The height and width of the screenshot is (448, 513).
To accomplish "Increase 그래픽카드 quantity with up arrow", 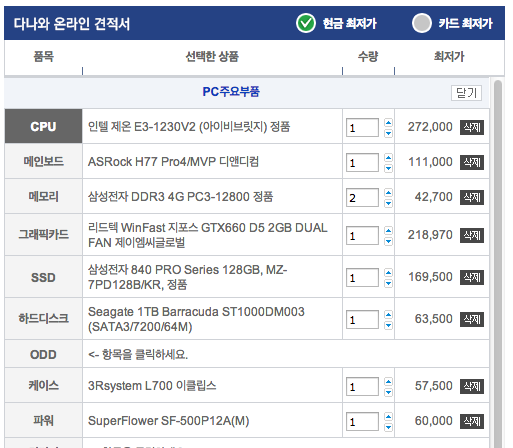I will tap(388, 231).
